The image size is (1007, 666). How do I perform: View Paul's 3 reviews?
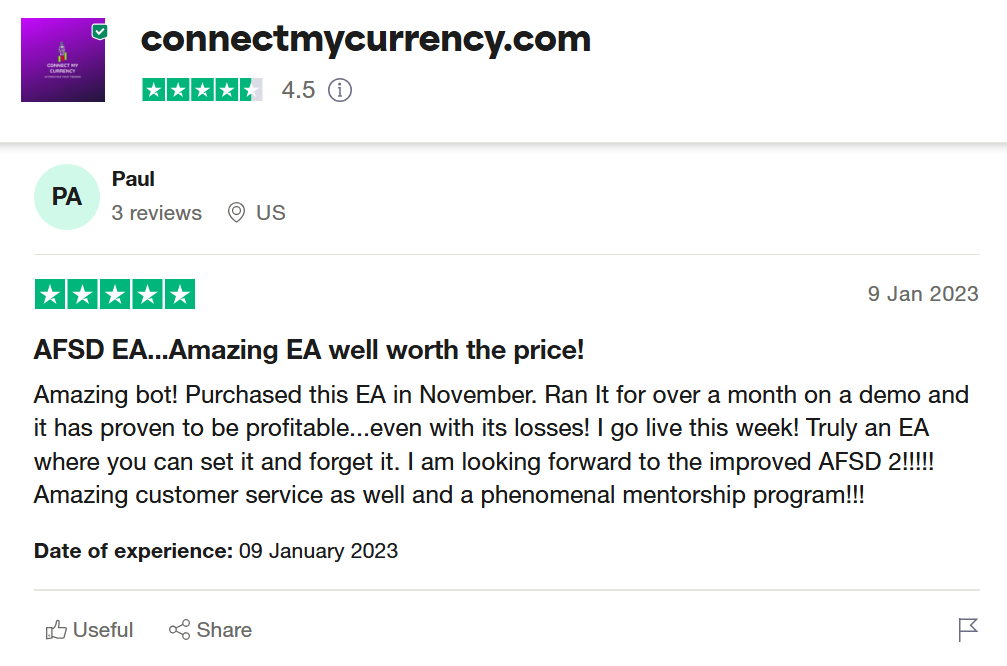156,213
